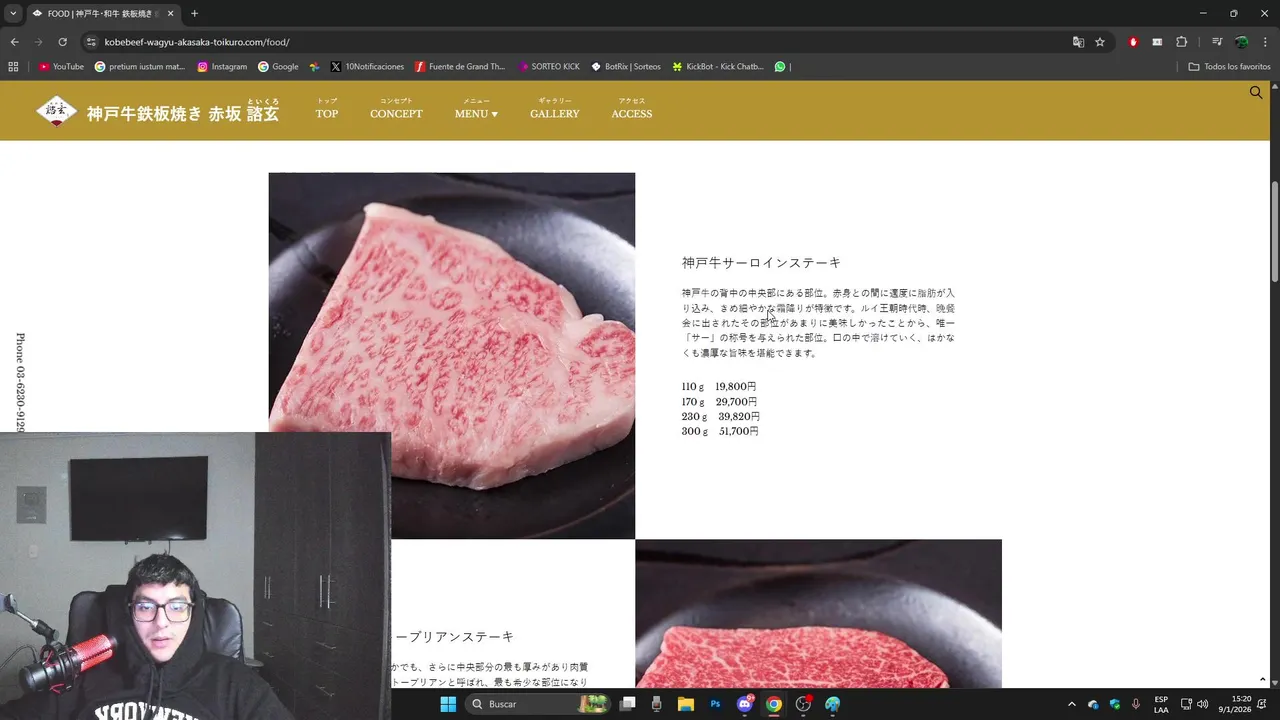
Task: Open the ACCESS page
Action: pos(632,110)
